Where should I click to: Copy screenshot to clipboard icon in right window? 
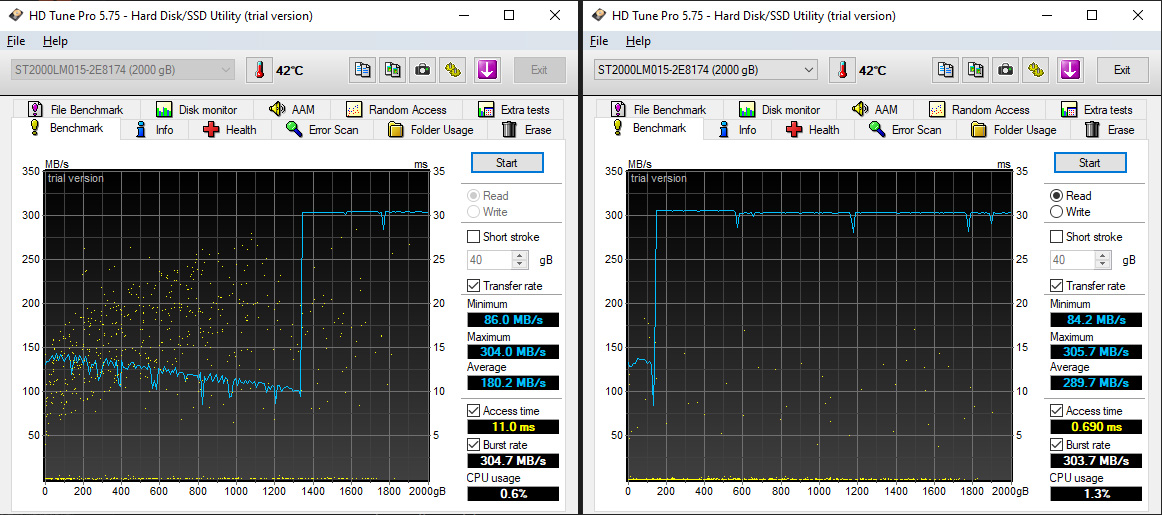[976, 70]
